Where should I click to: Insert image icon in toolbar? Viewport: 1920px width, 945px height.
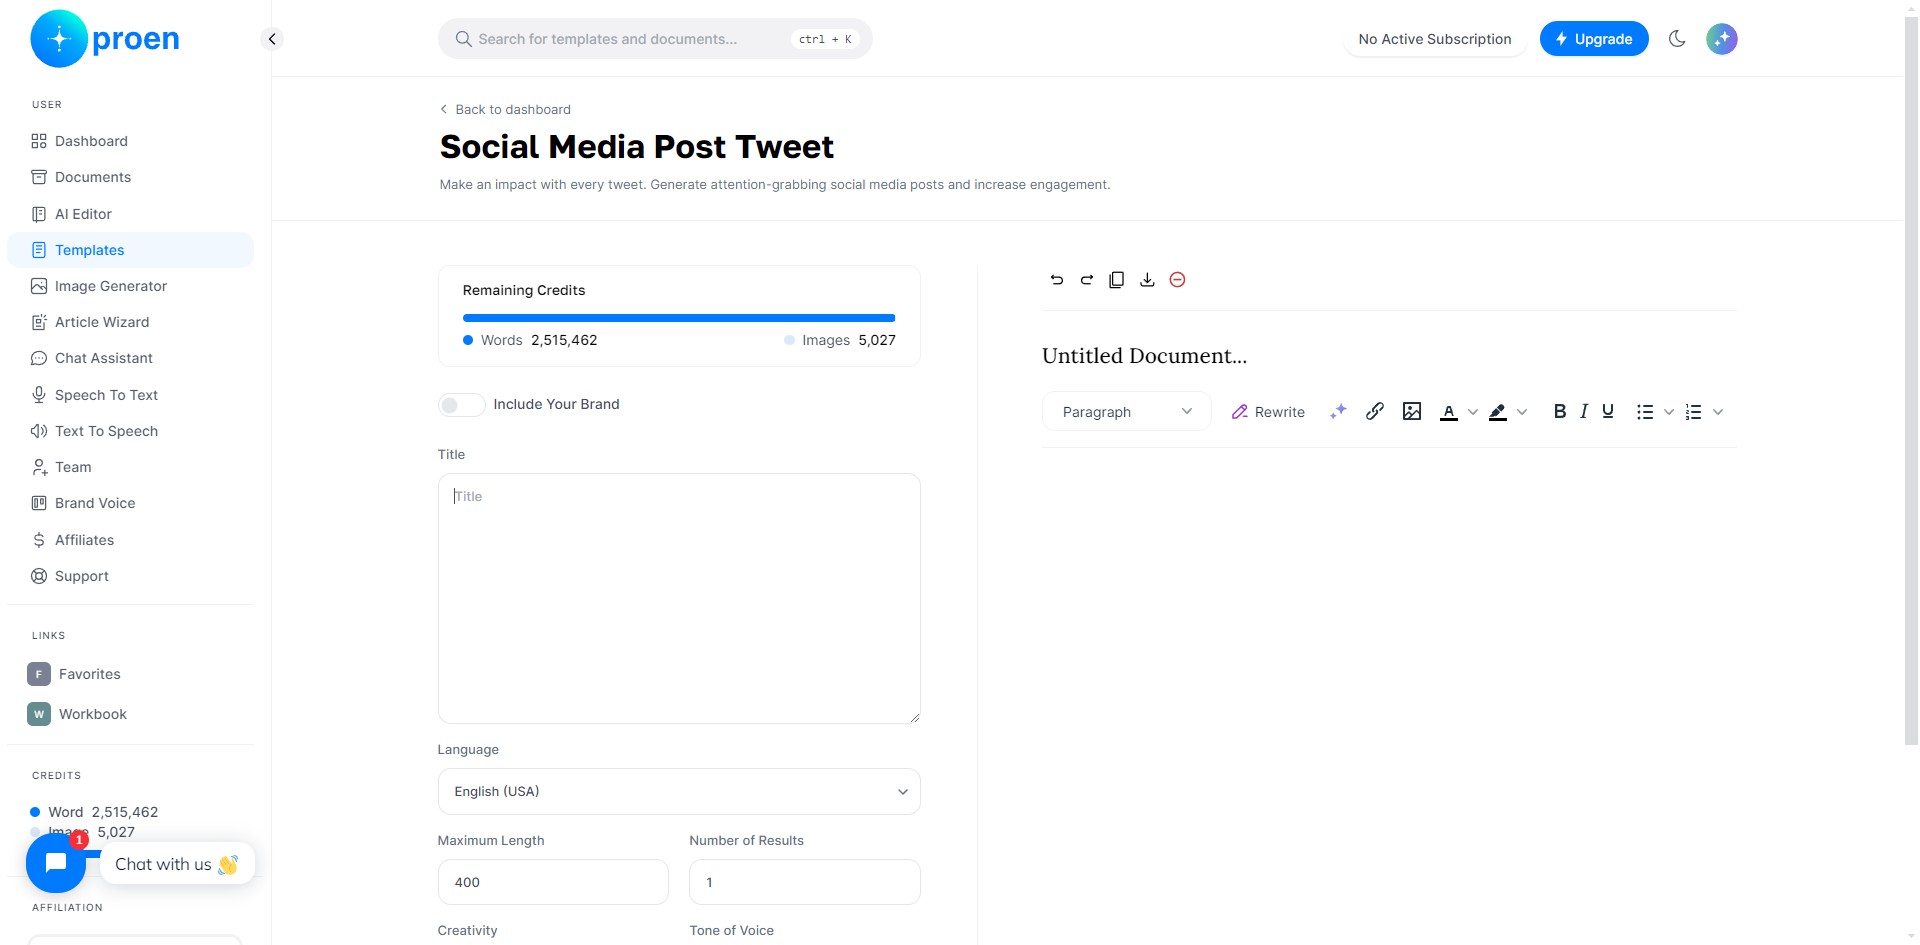(1412, 411)
